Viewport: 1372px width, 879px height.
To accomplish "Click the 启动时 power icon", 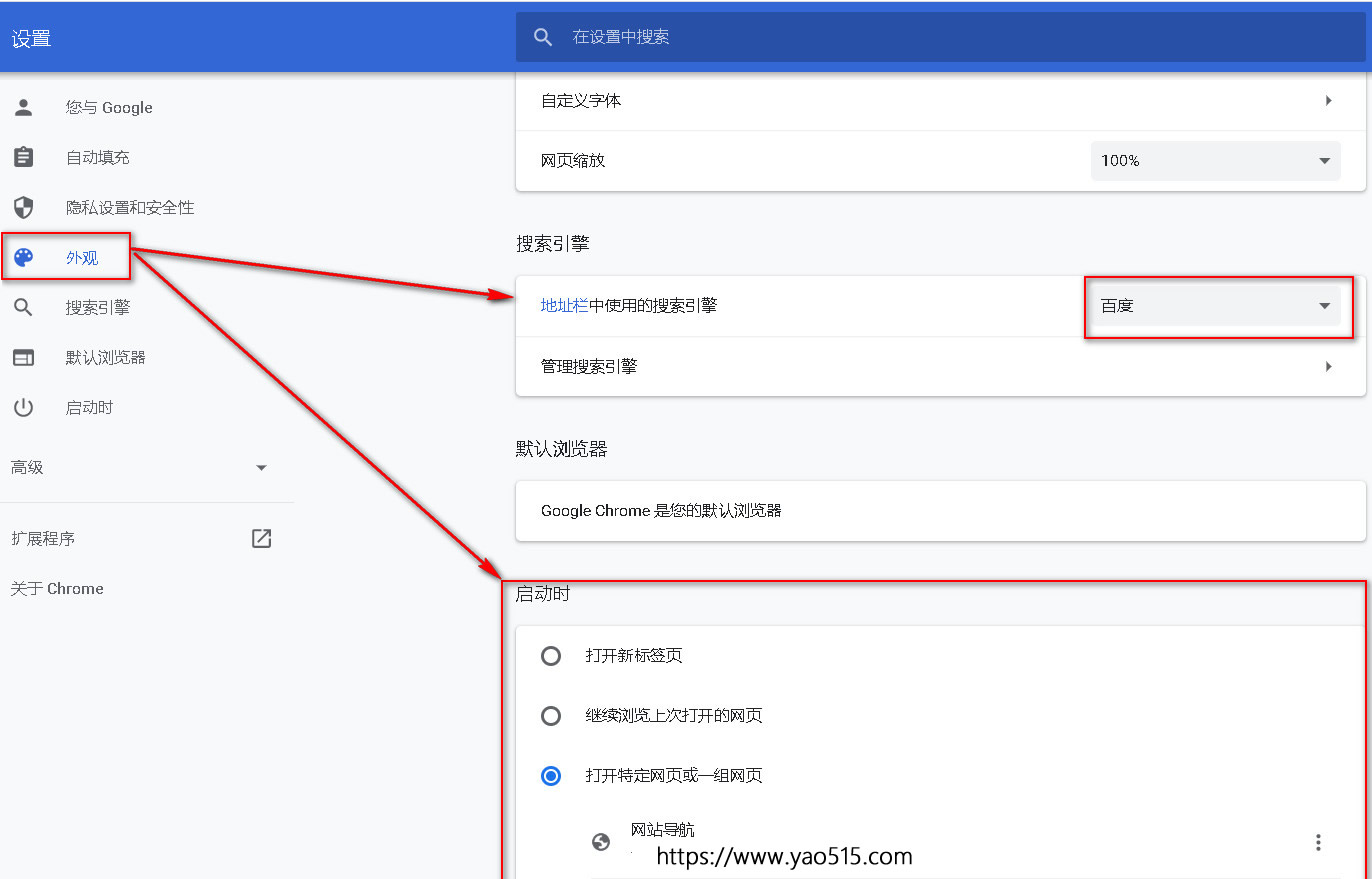I will click(x=23, y=407).
